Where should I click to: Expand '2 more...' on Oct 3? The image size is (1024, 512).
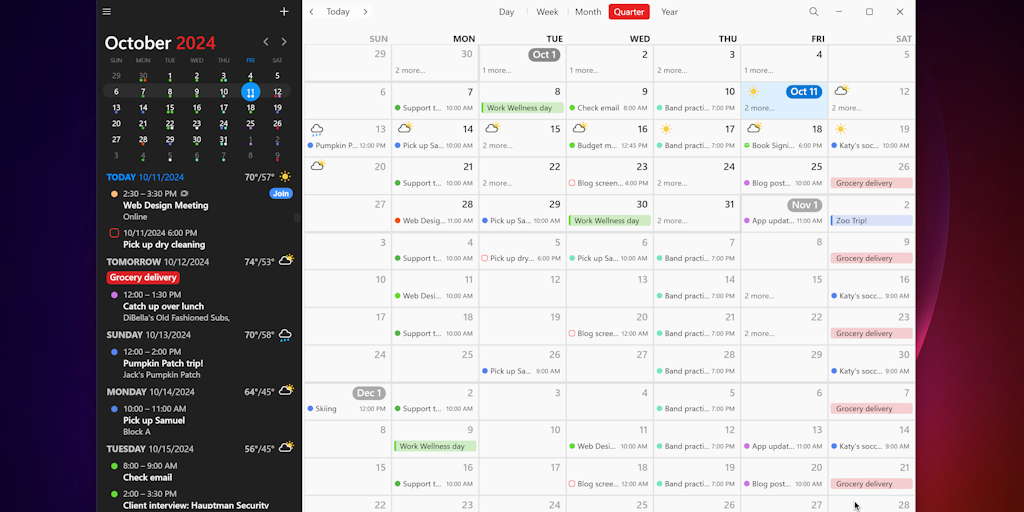[672, 71]
